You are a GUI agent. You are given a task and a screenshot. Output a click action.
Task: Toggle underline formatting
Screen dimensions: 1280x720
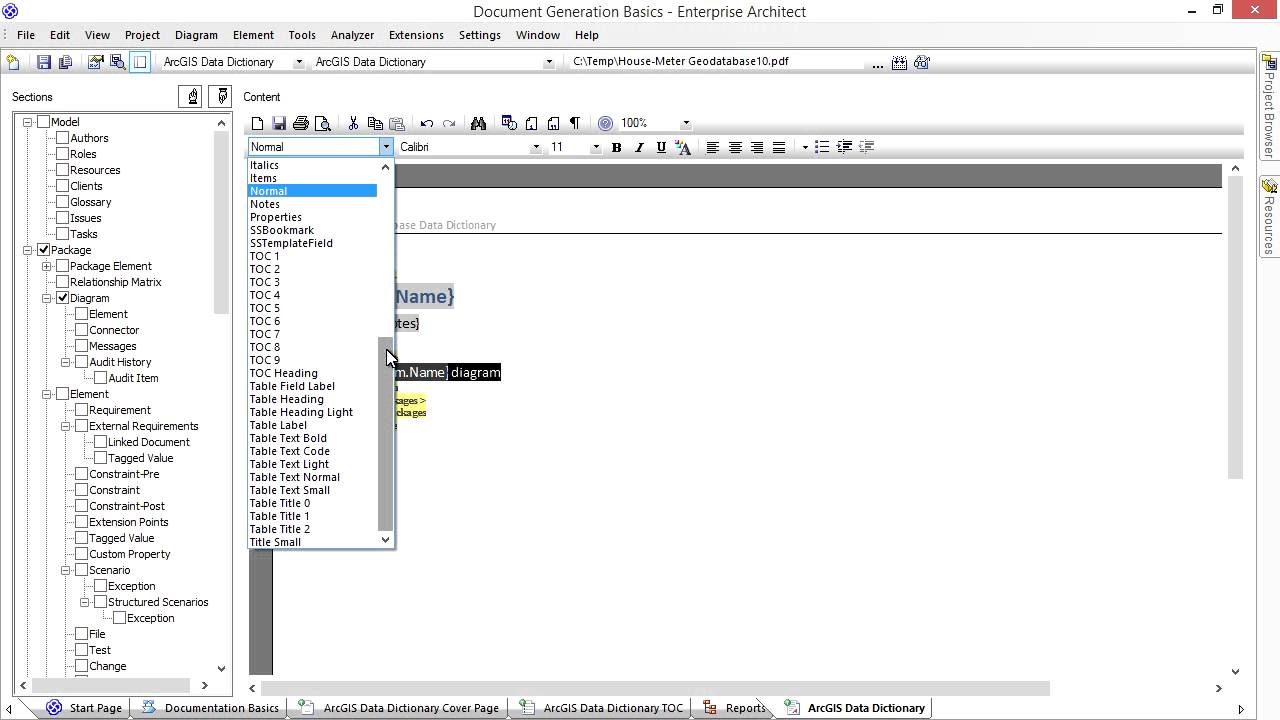click(x=661, y=147)
